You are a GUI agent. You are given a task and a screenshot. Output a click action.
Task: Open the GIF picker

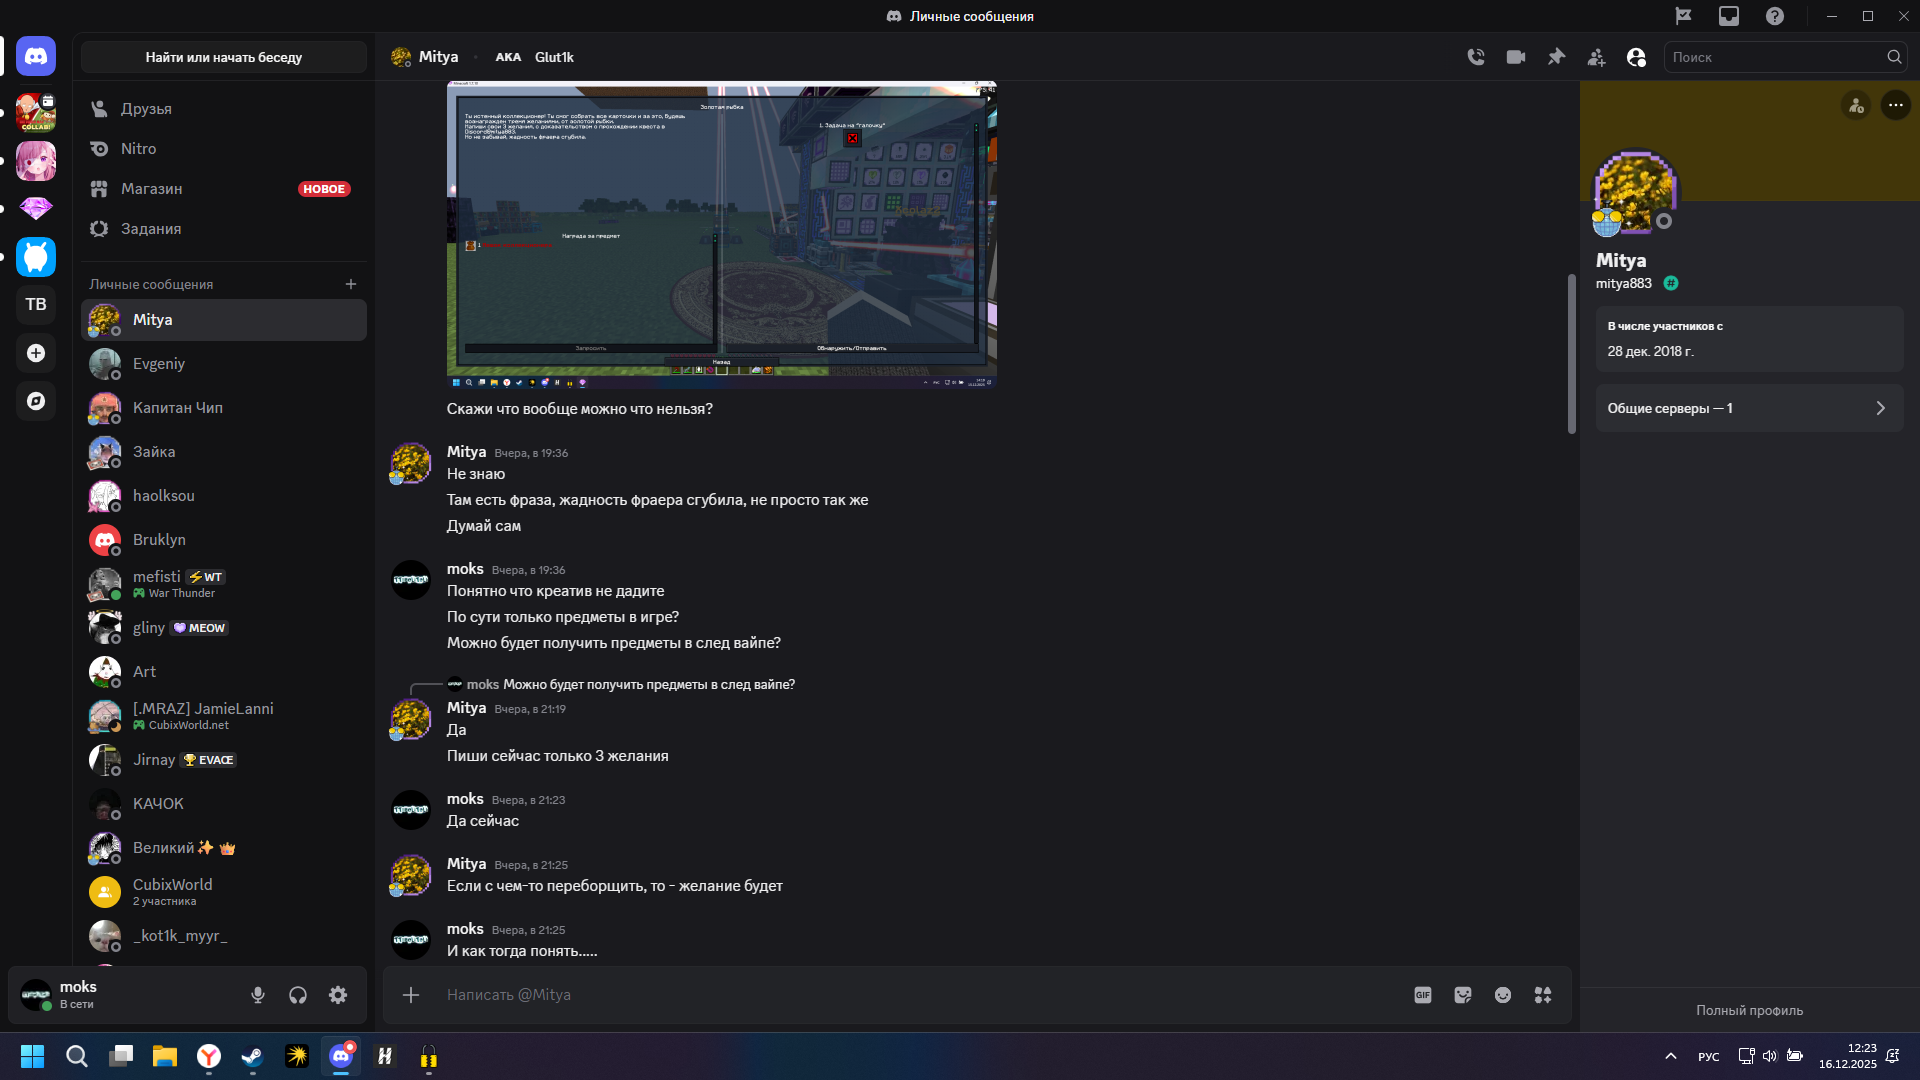[1423, 995]
